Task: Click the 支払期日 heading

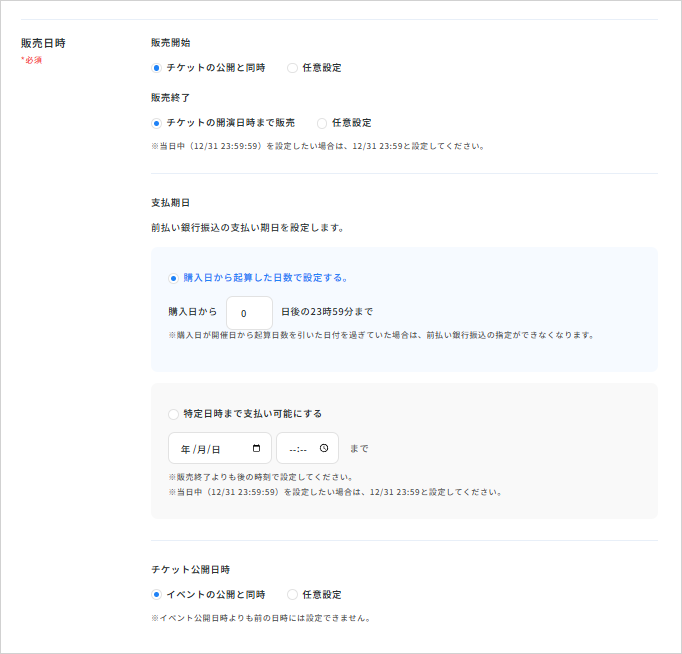Action: [170, 202]
